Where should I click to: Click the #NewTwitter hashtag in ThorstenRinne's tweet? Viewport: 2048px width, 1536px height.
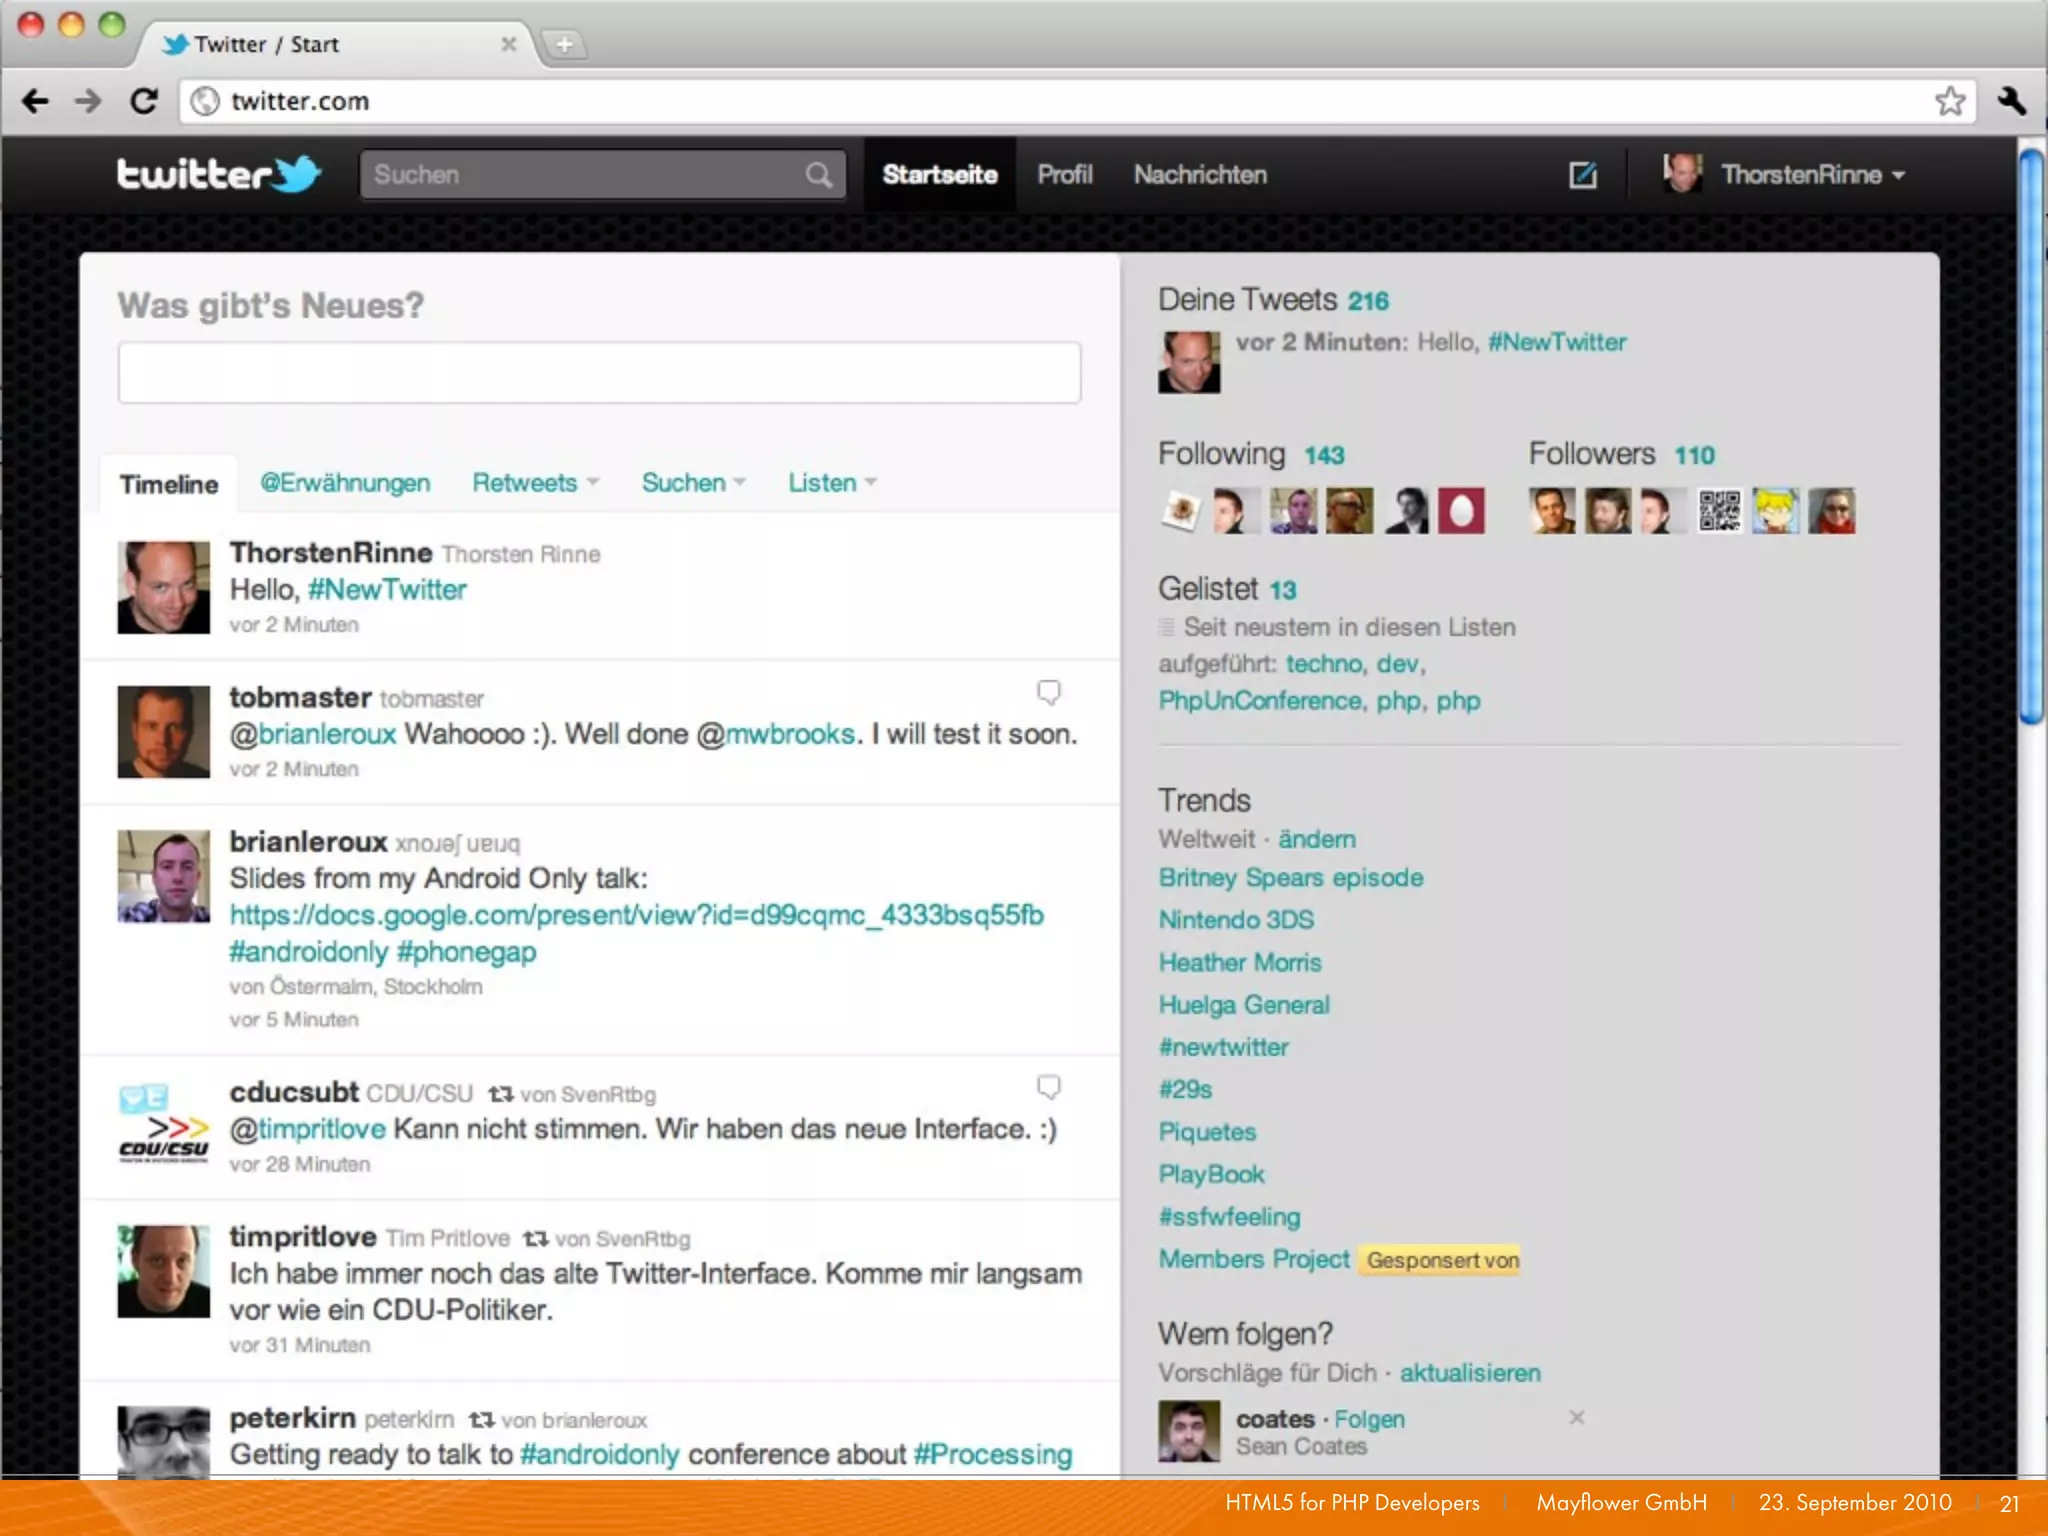click(387, 590)
